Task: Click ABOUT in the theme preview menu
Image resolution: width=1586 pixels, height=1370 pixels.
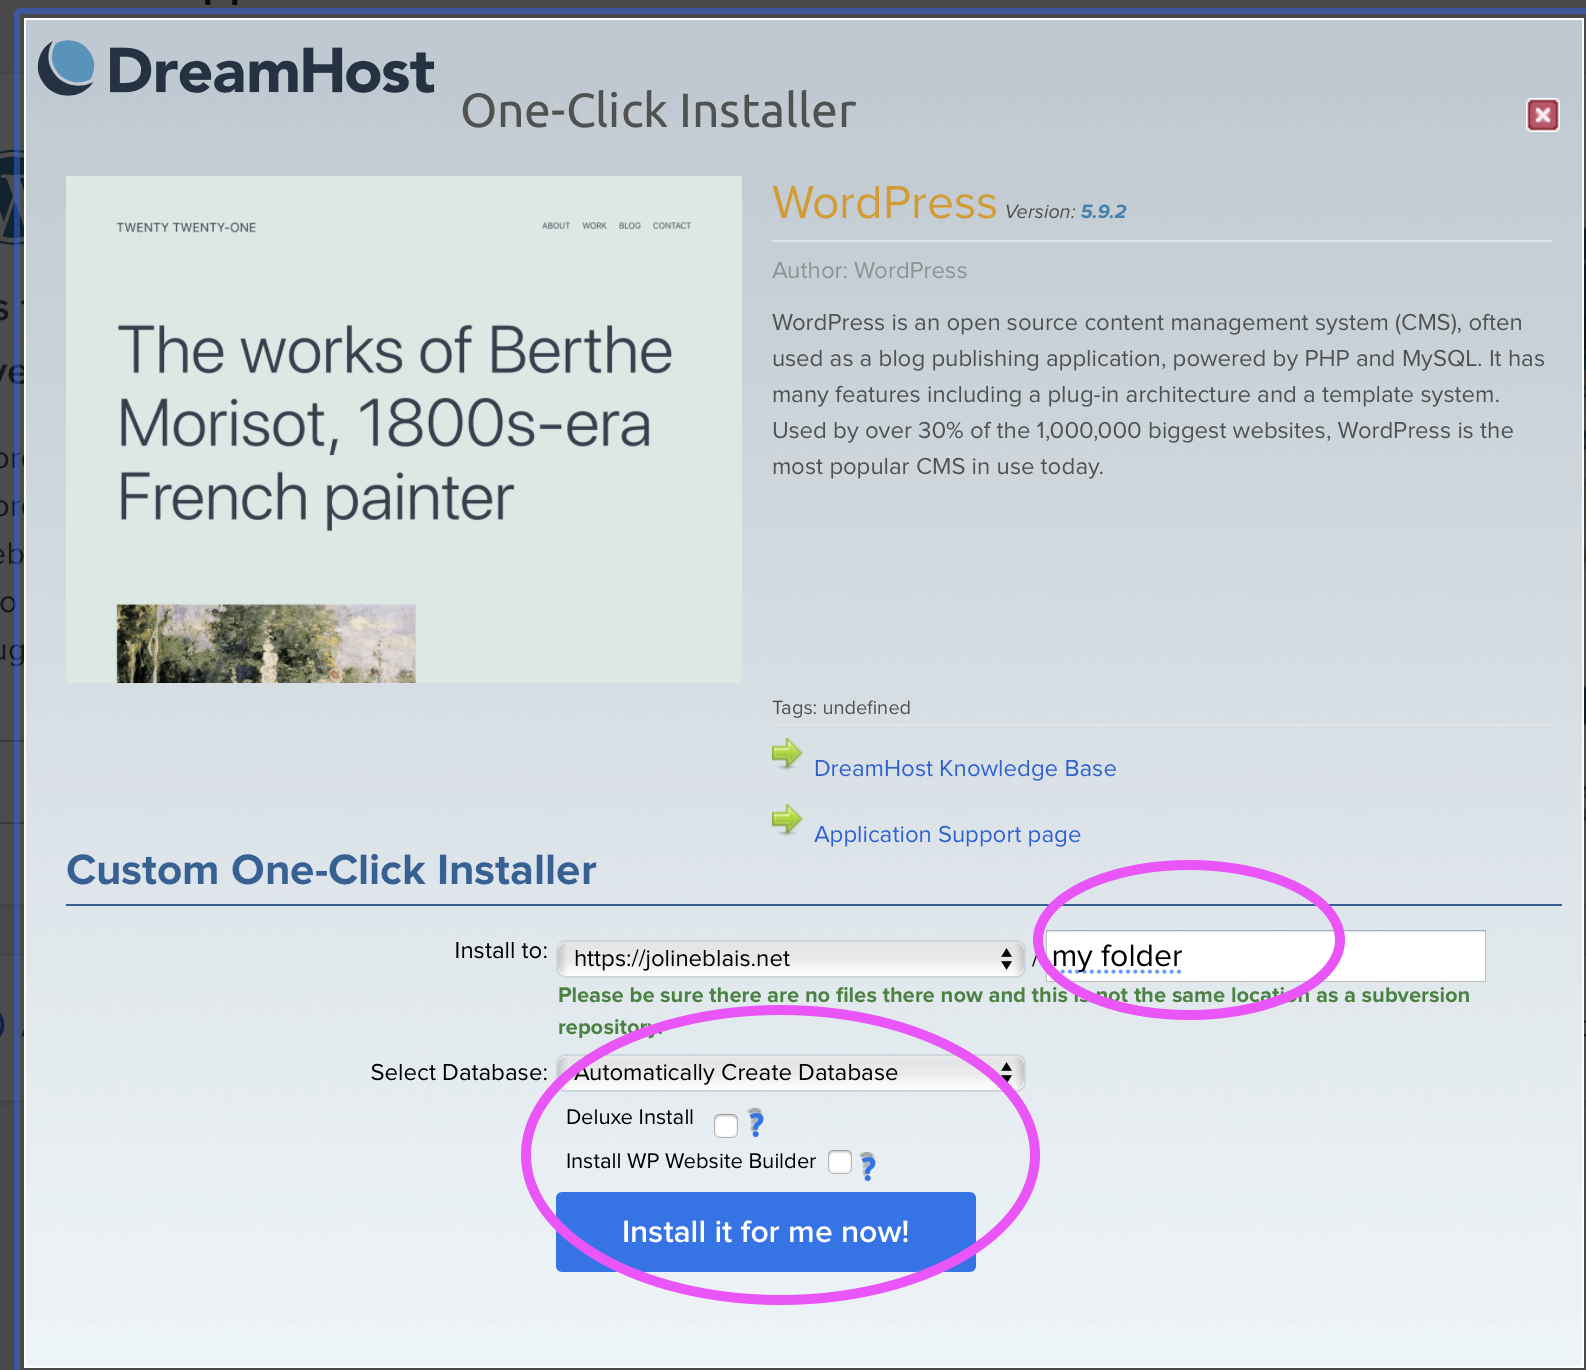Action: coord(556,226)
